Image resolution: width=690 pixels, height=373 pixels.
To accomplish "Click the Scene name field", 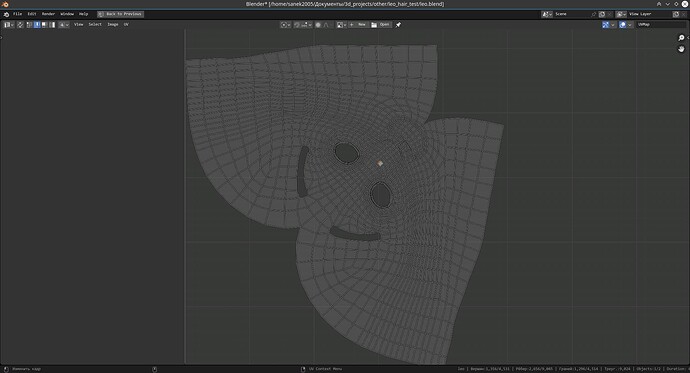I will point(571,14).
